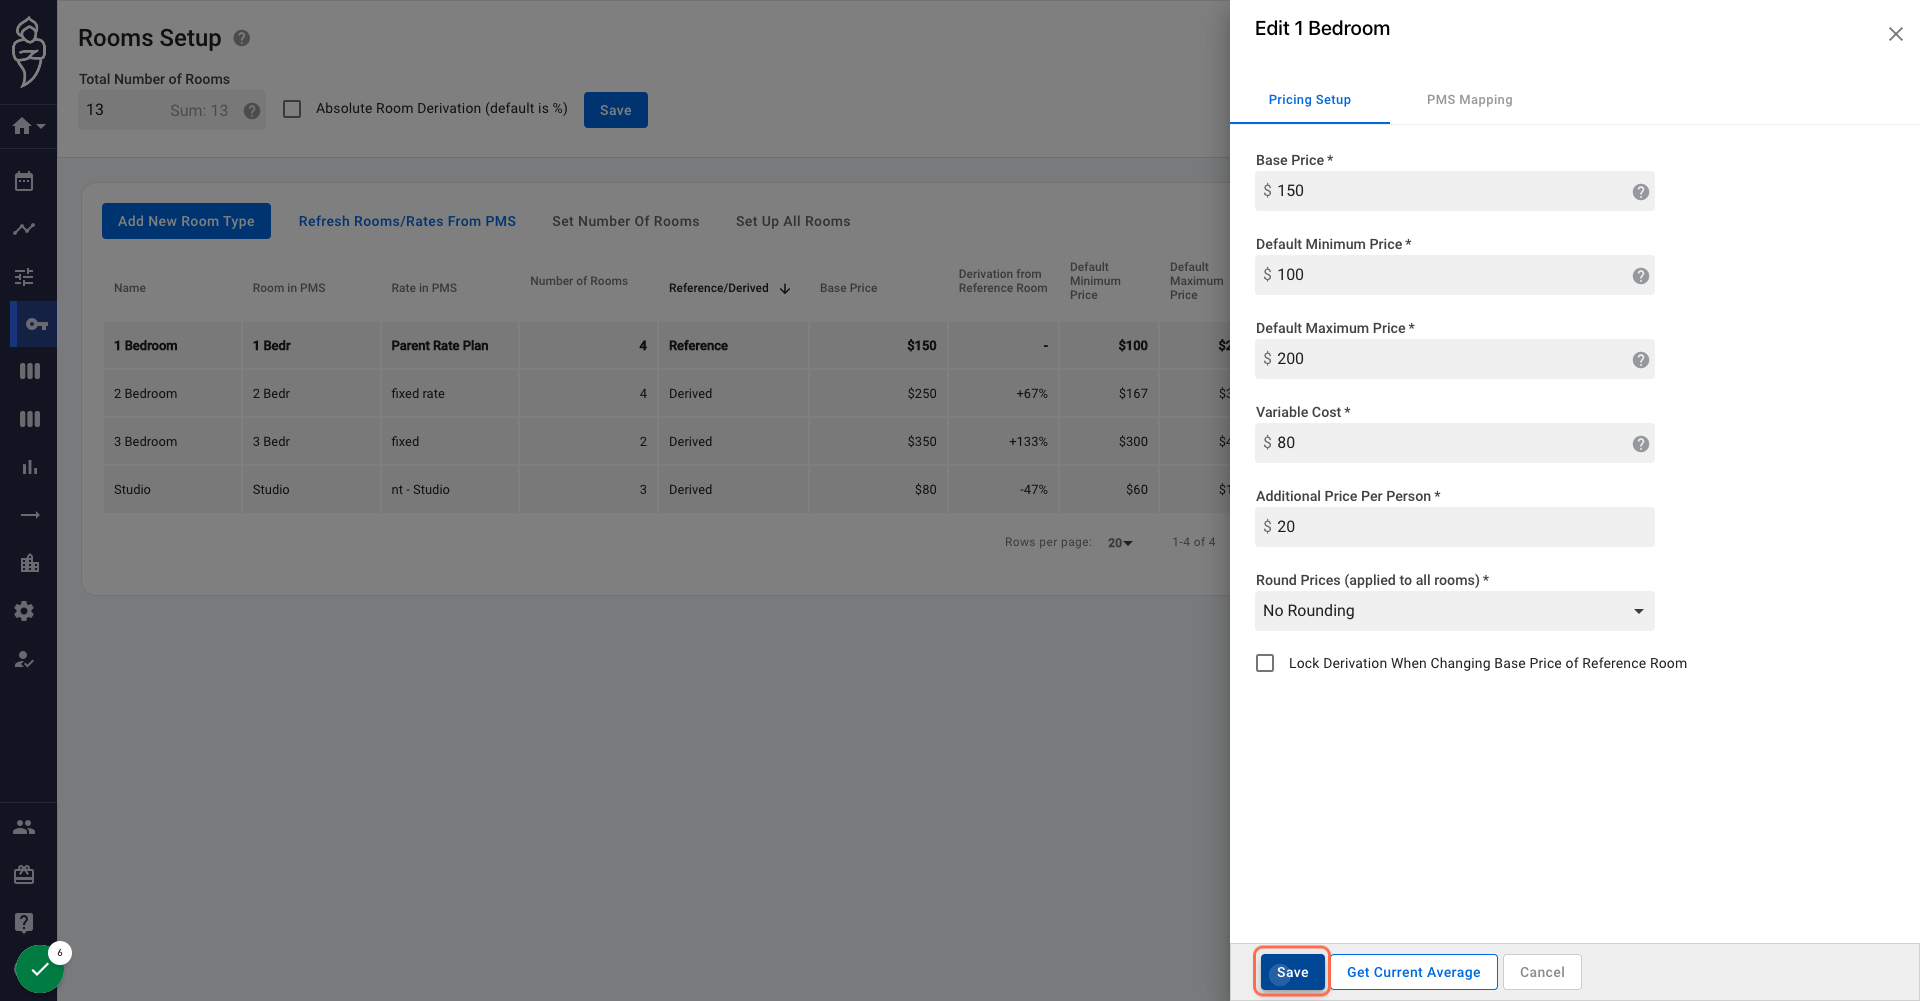
Task: Open the gift card icon in sidebar
Action: coord(24,875)
